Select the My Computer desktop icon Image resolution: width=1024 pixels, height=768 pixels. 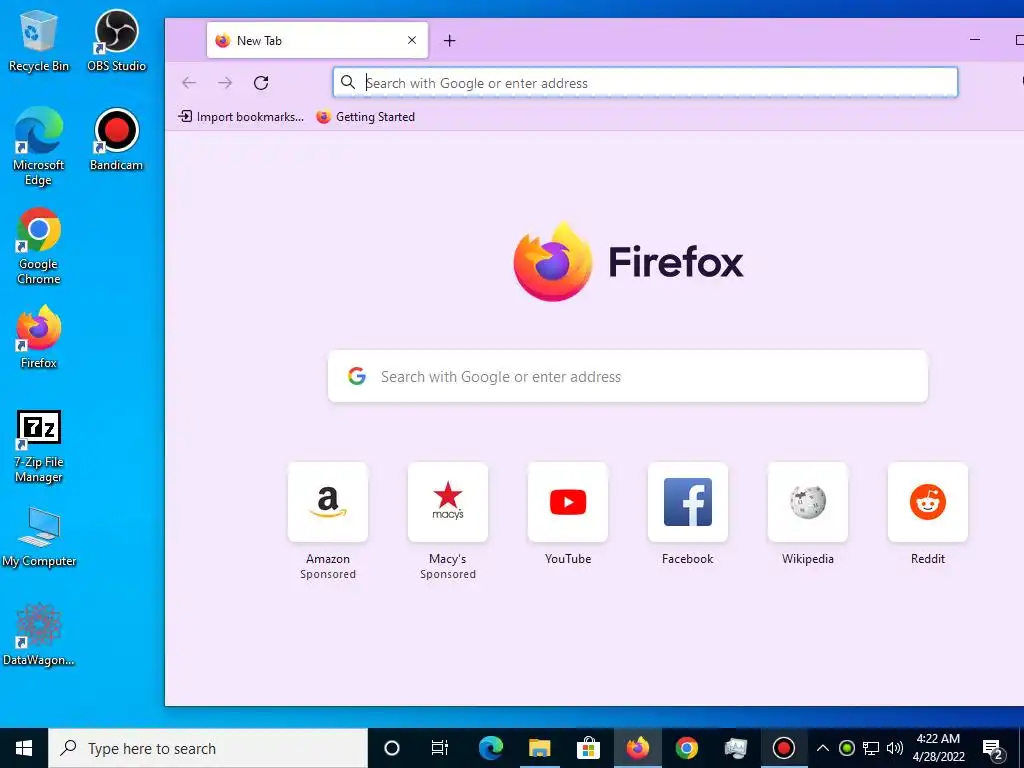39,537
